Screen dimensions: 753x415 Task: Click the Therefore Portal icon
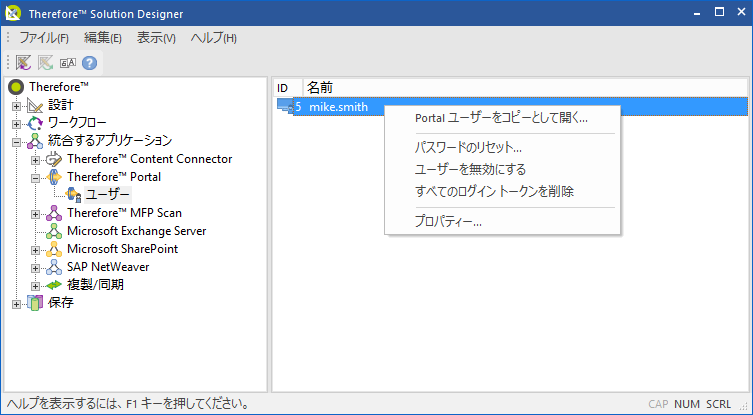click(x=54, y=177)
